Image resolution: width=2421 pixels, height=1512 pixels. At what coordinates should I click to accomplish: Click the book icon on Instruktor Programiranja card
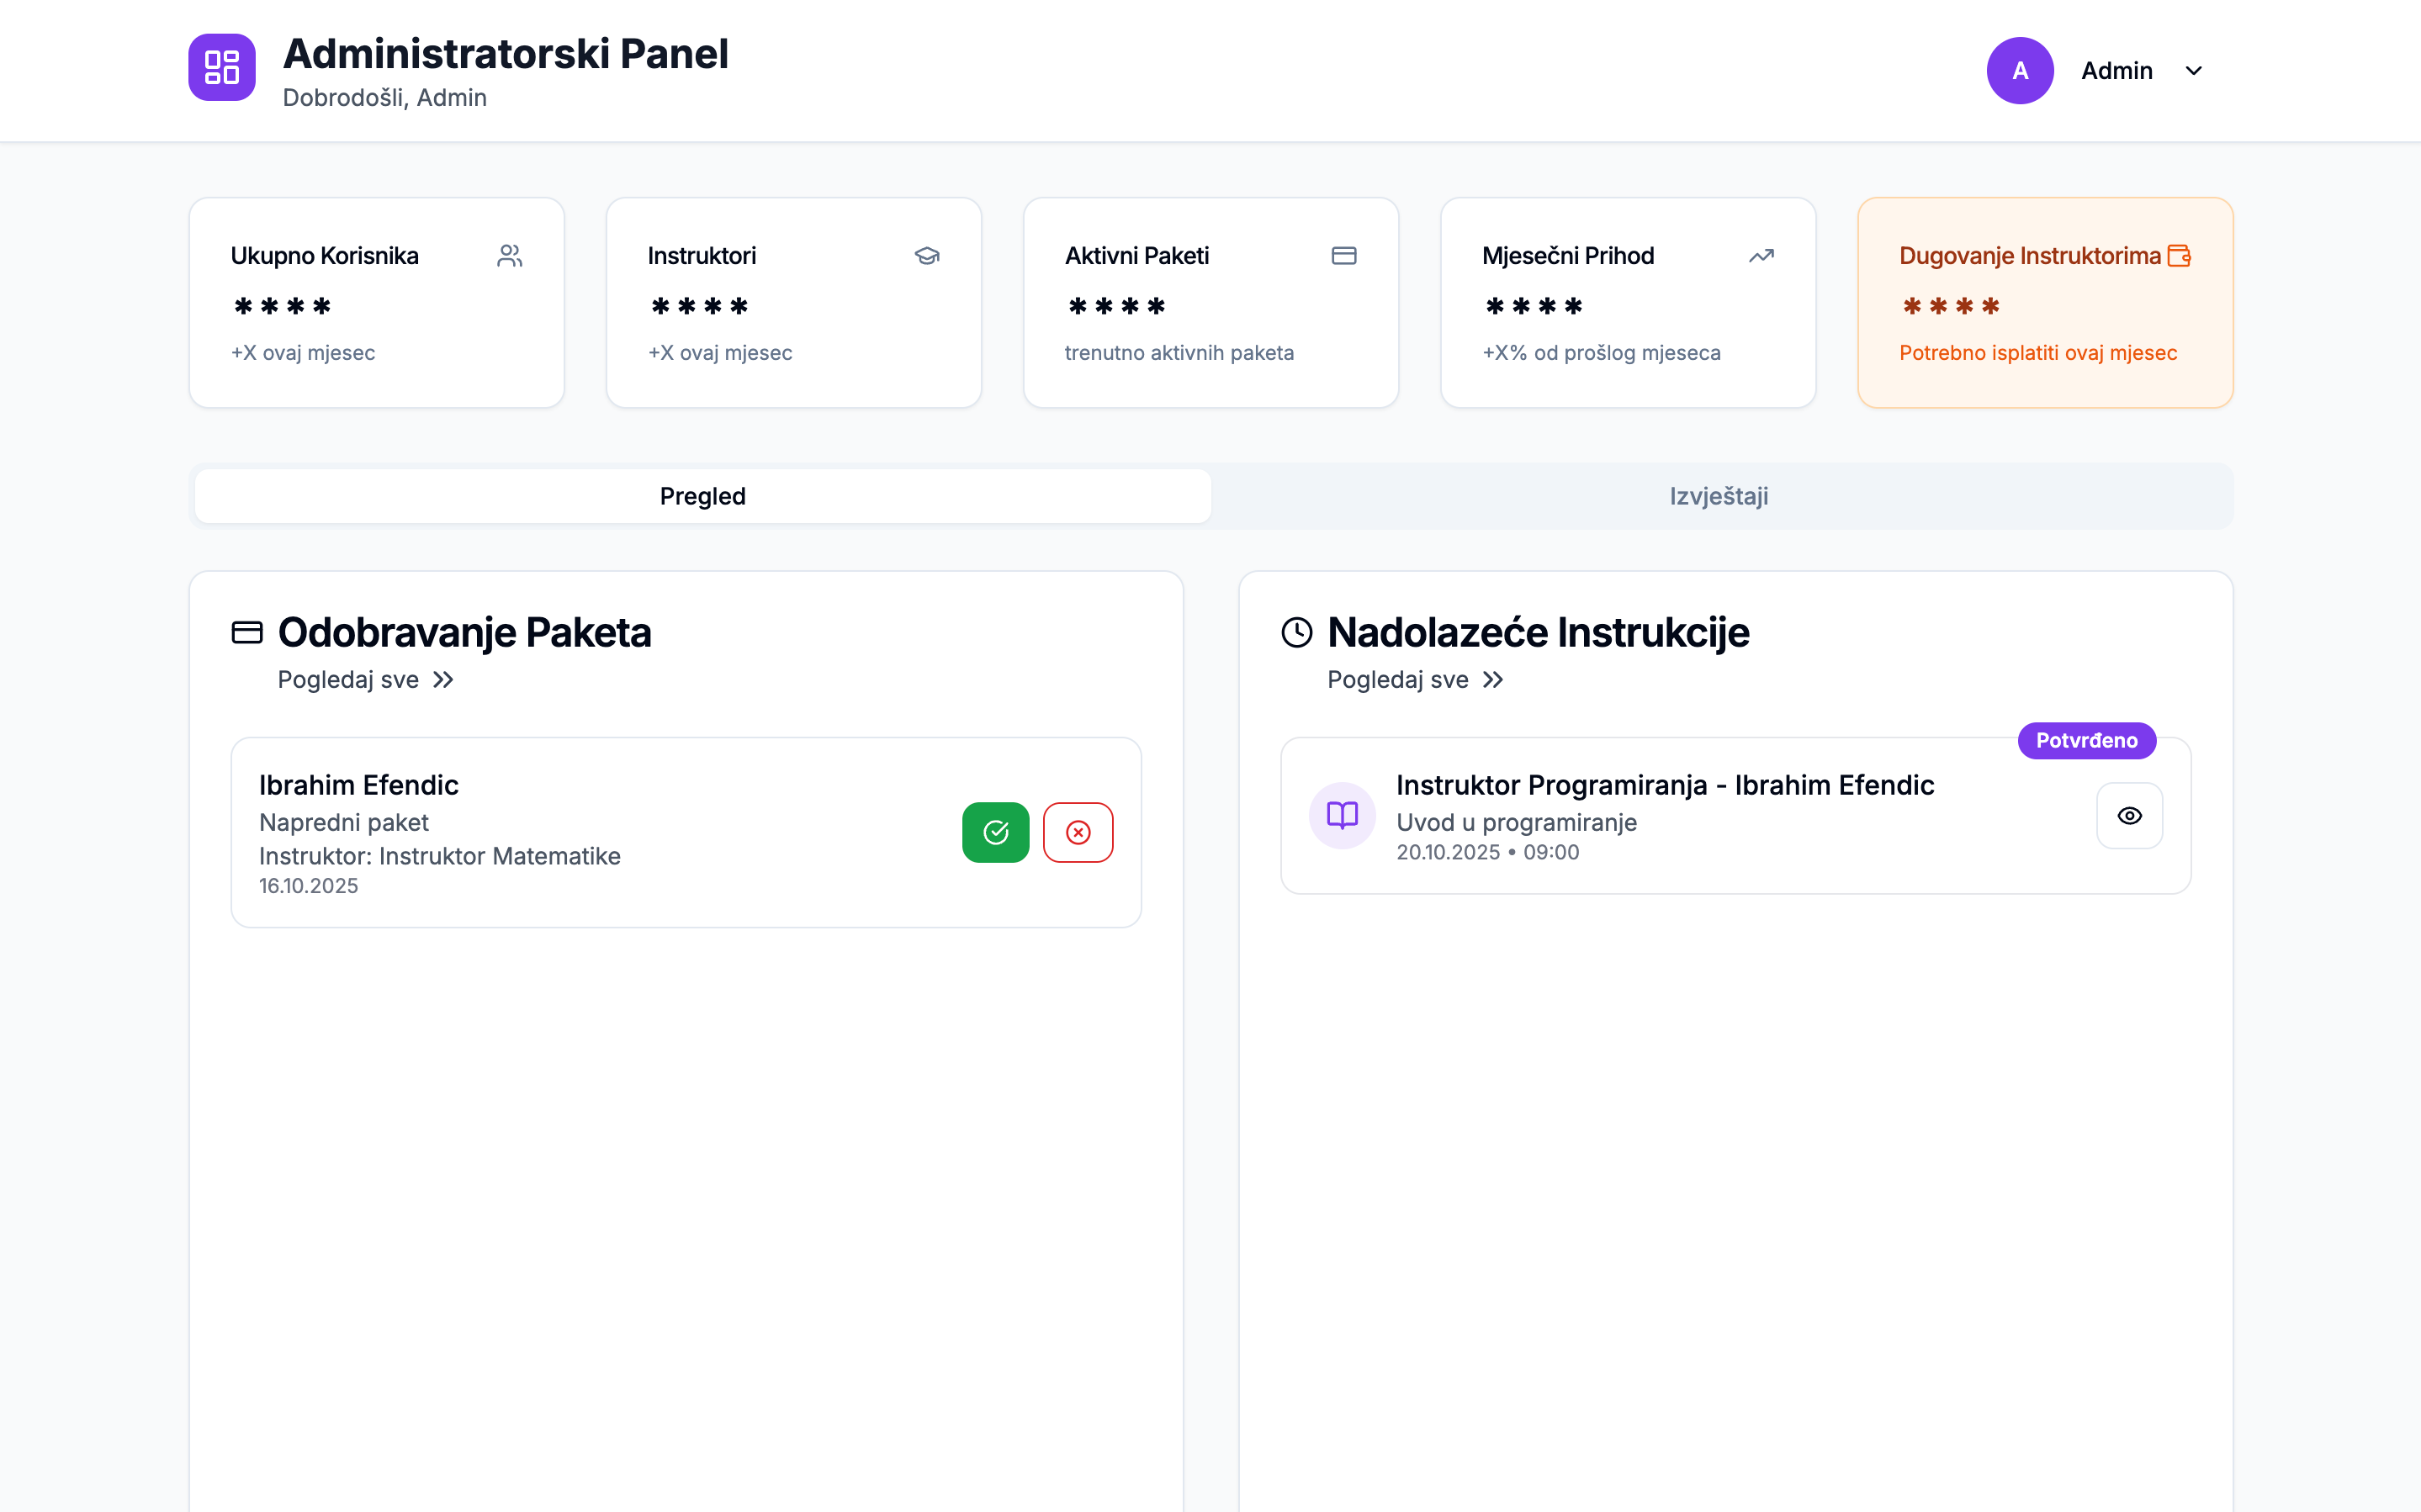[1342, 816]
